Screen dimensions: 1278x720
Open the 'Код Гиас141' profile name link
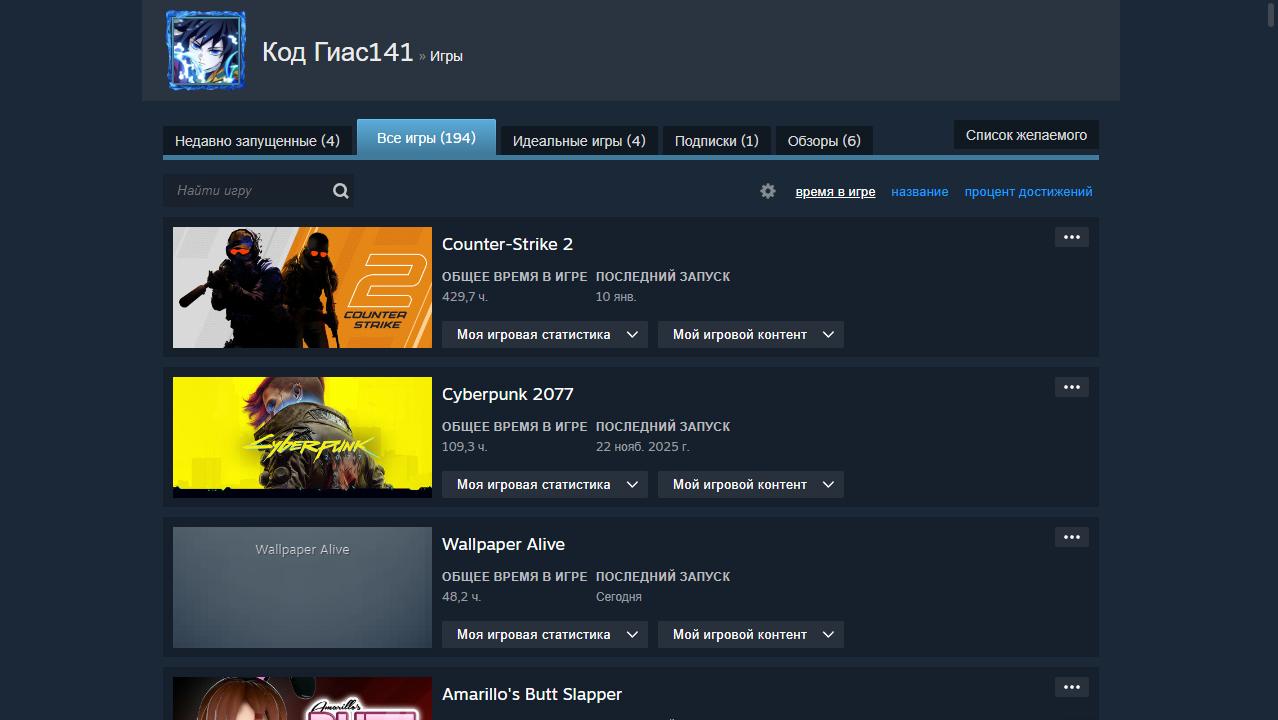click(x=337, y=53)
